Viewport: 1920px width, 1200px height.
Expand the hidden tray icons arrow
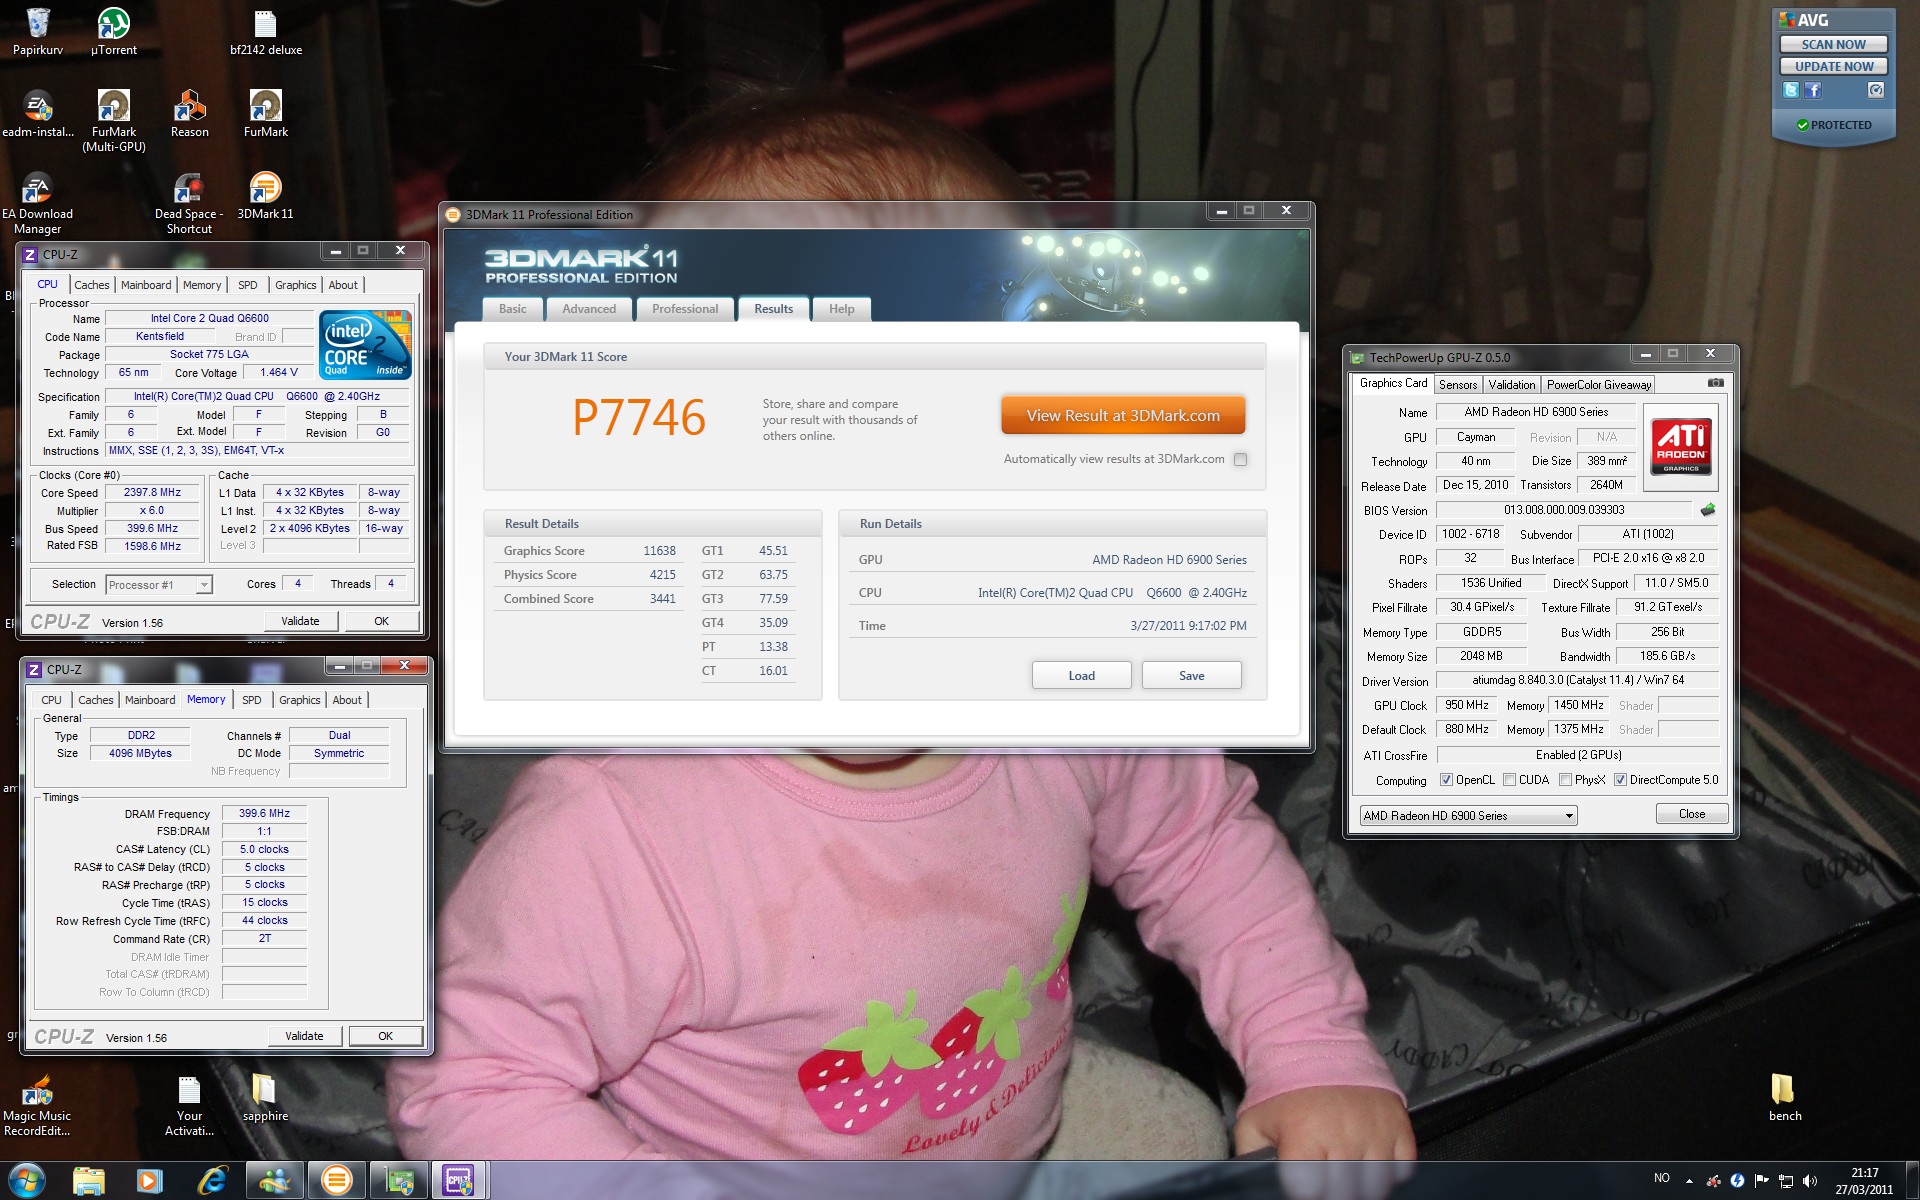pyautogui.click(x=1689, y=1181)
